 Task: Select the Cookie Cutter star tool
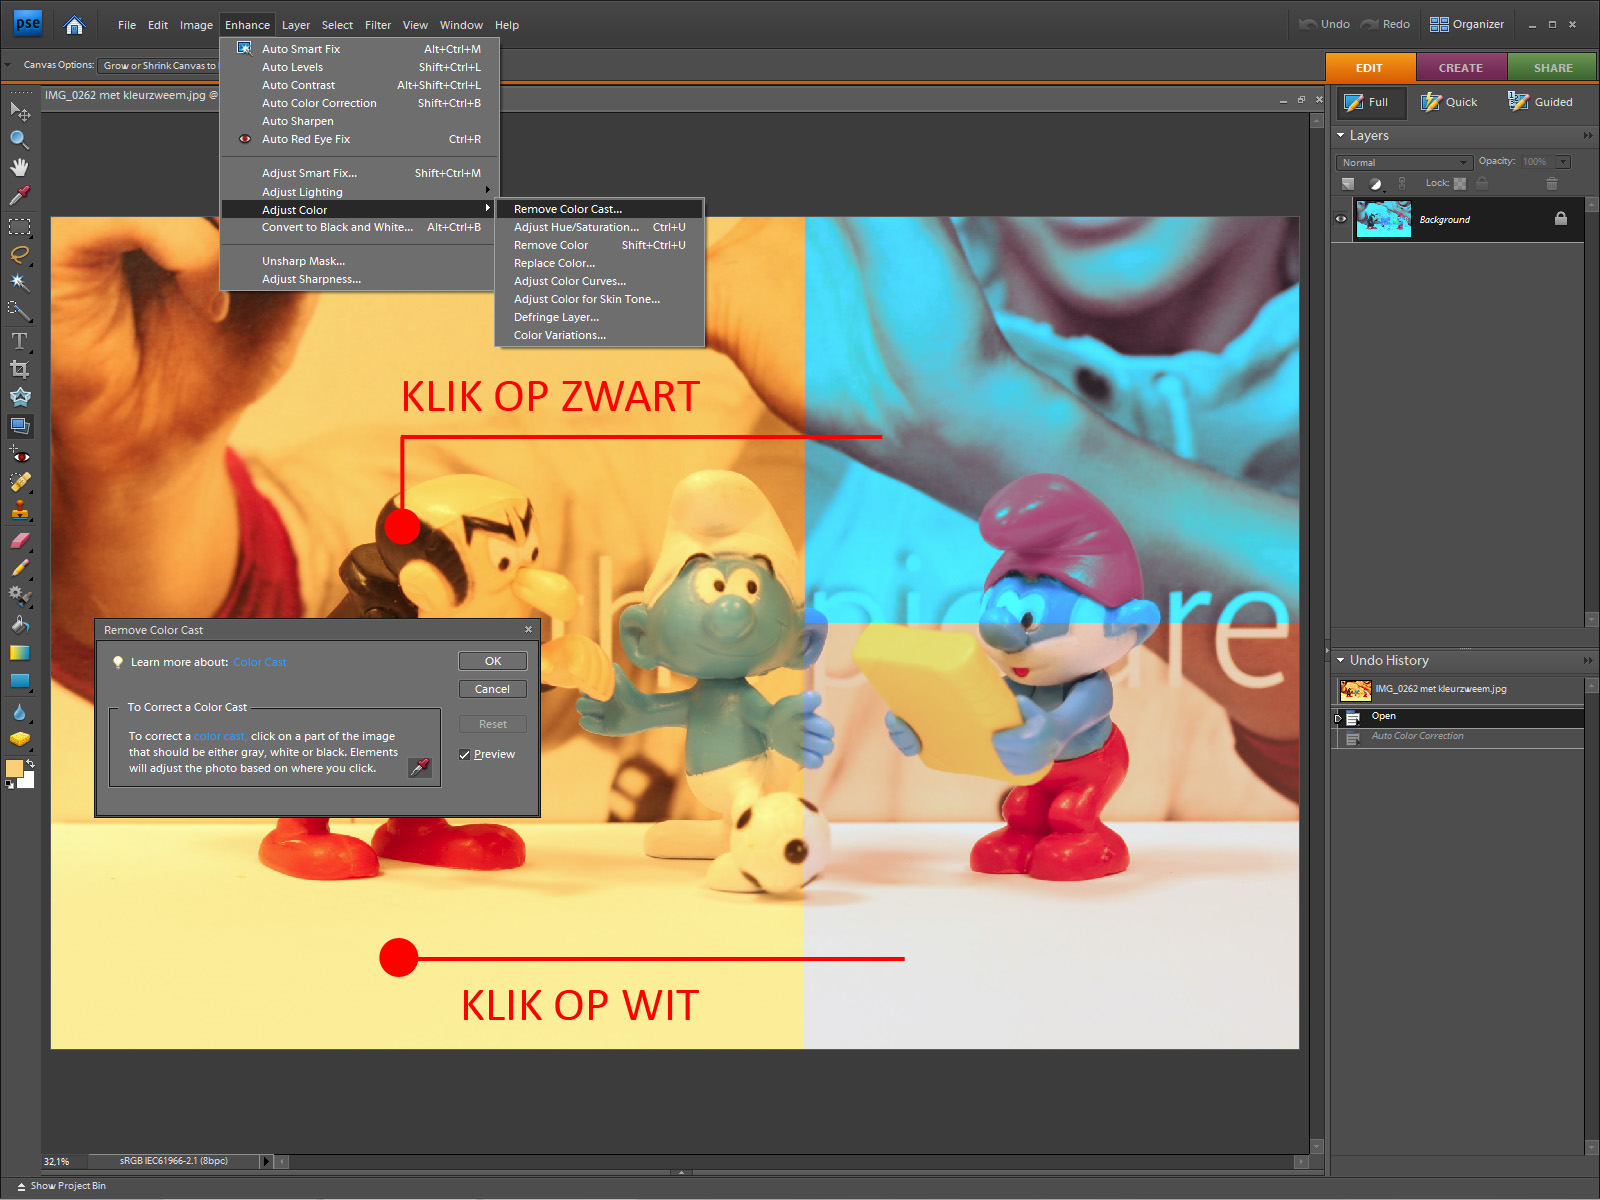(19, 397)
